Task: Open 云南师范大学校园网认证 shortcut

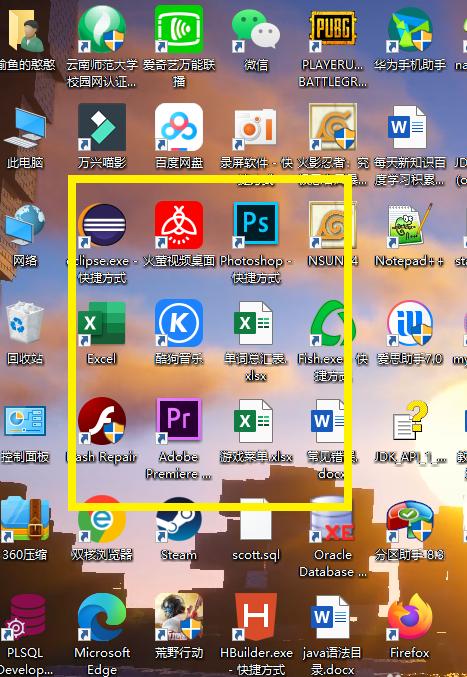Action: coord(102,29)
